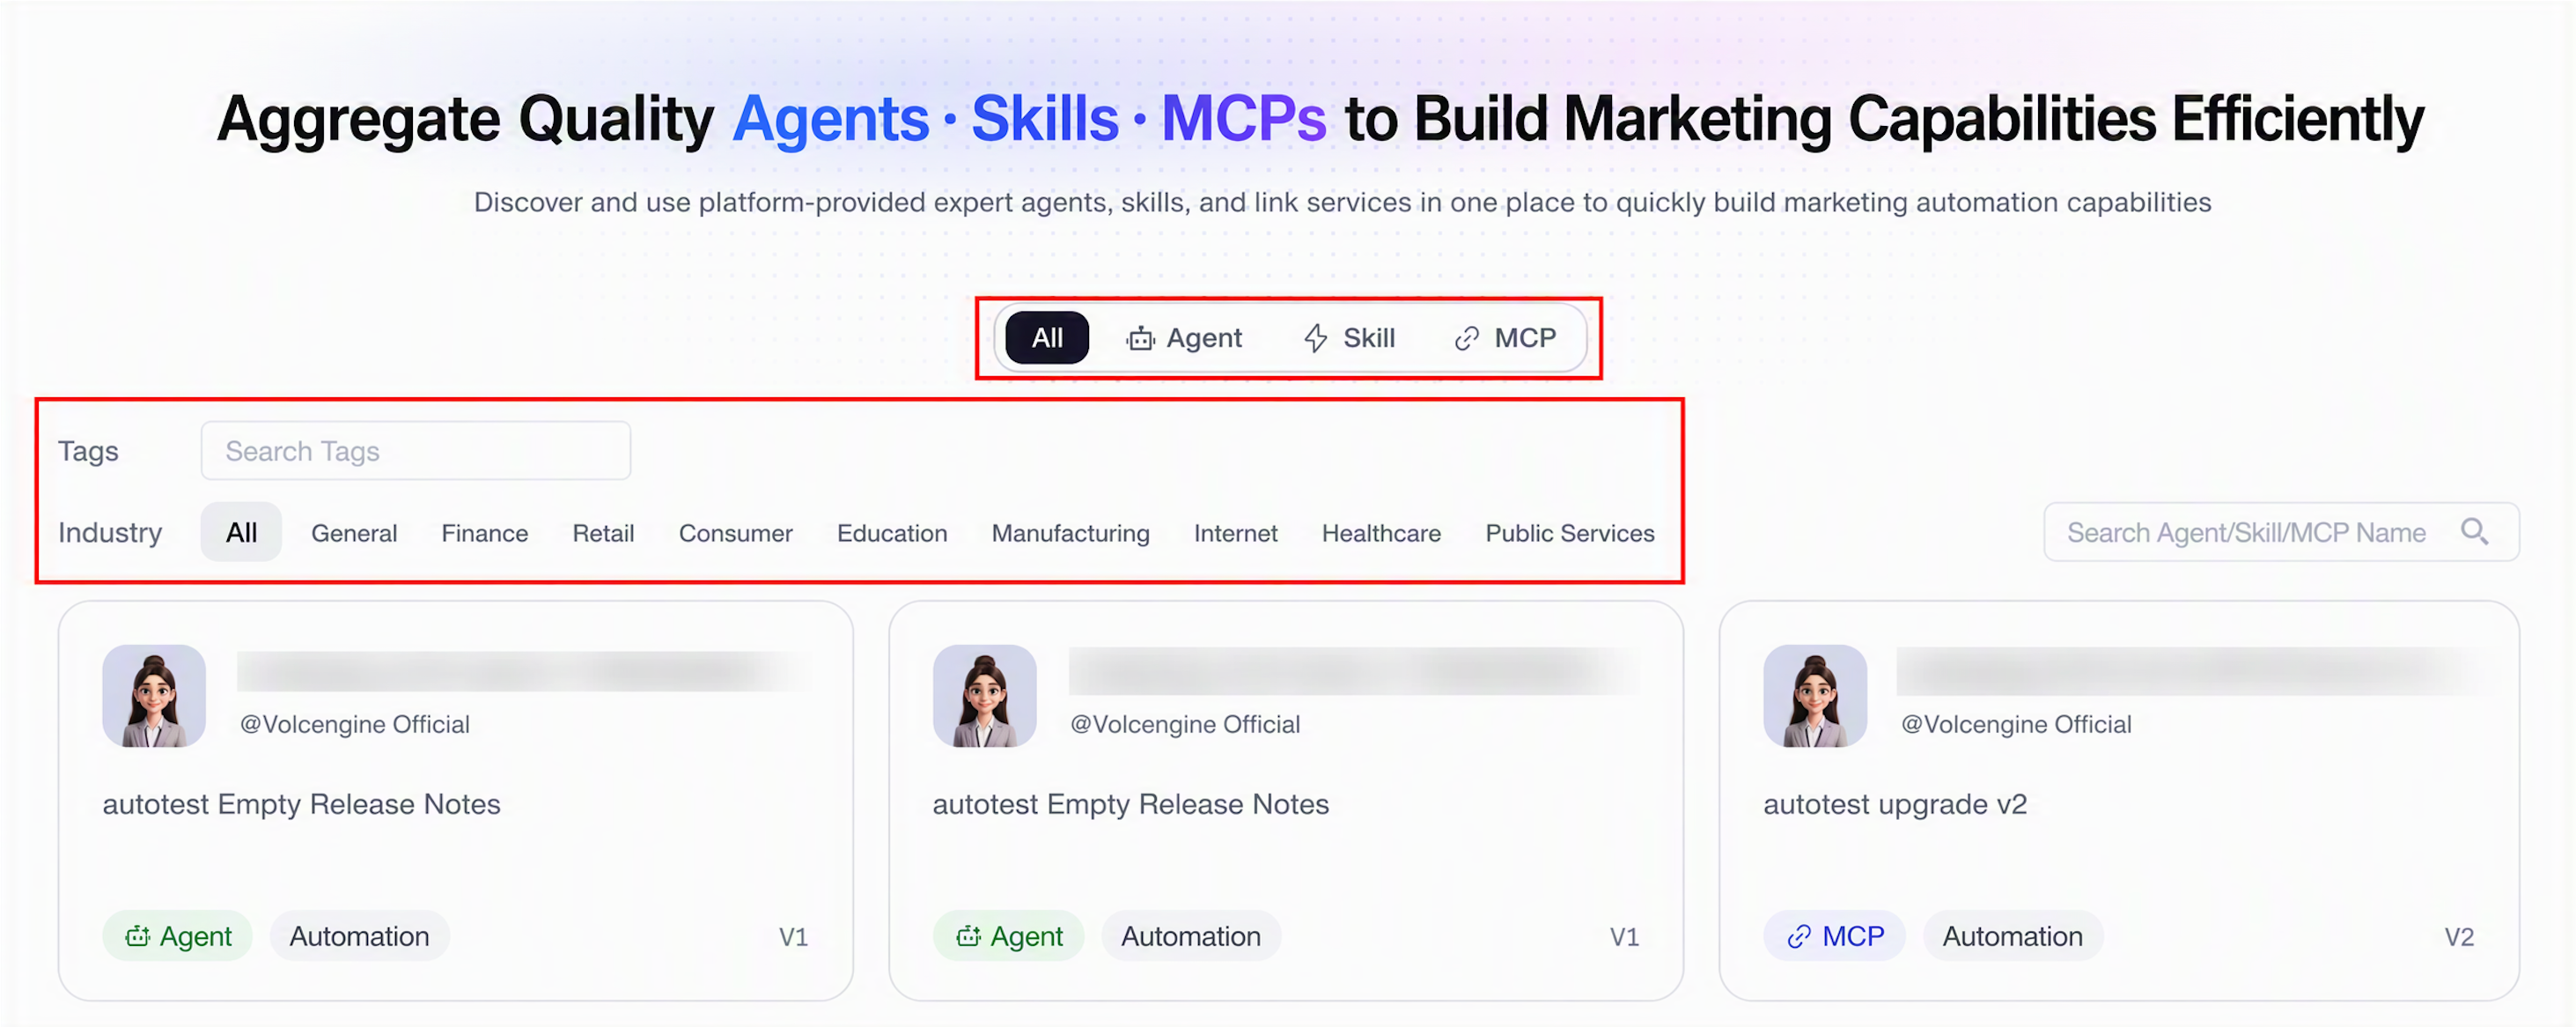The width and height of the screenshot is (2576, 1027).
Task: Switch to the MCP type tab
Action: coord(1505,338)
